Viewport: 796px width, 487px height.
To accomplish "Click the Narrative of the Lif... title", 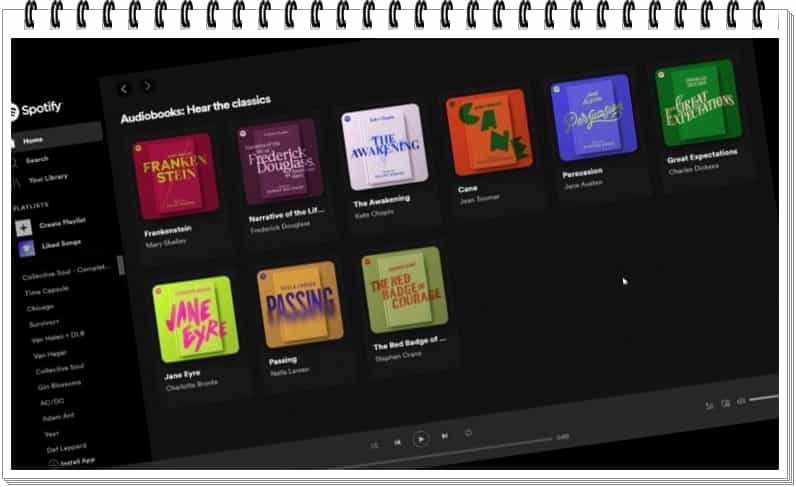I will (286, 214).
